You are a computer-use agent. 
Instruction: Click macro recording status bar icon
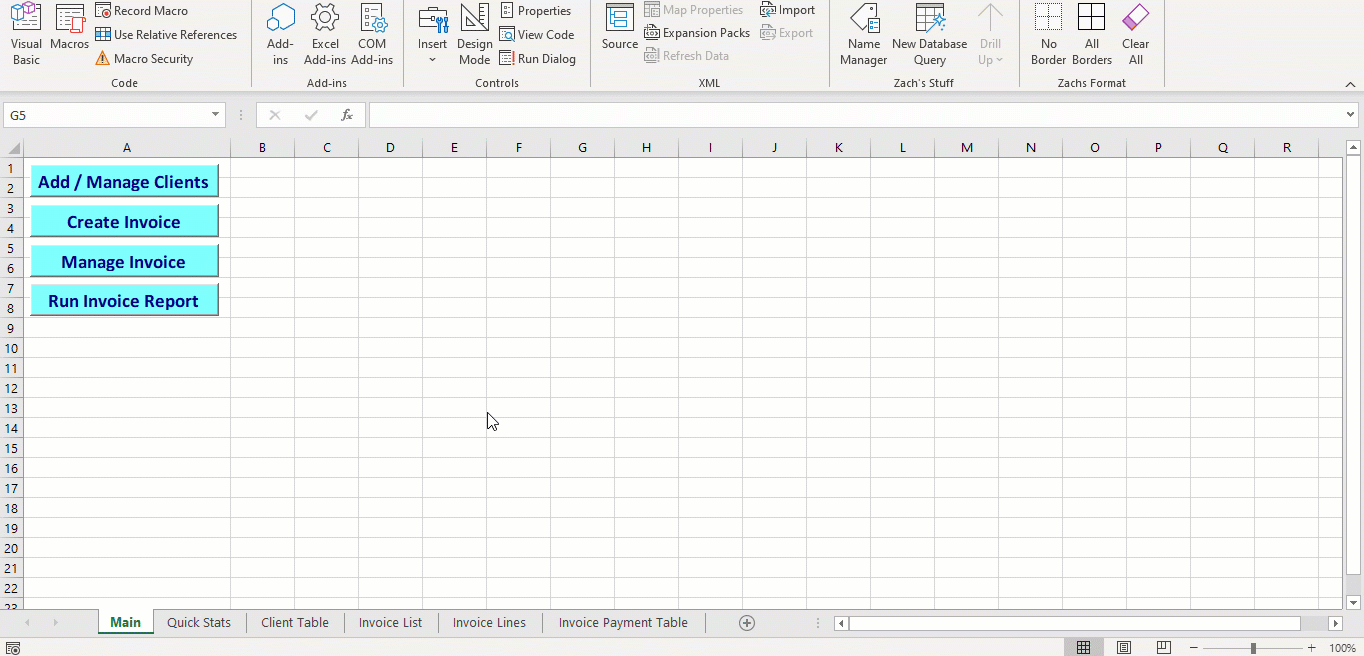[x=12, y=648]
